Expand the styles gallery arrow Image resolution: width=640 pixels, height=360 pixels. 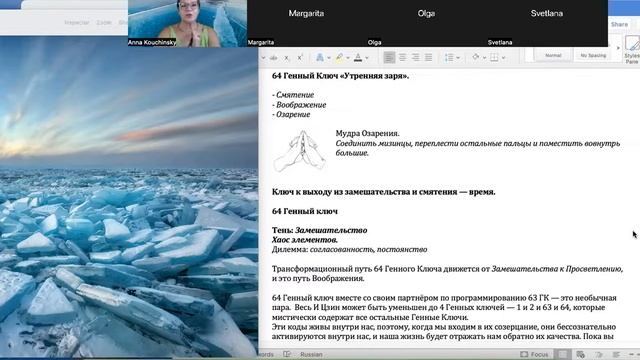(x=618, y=49)
